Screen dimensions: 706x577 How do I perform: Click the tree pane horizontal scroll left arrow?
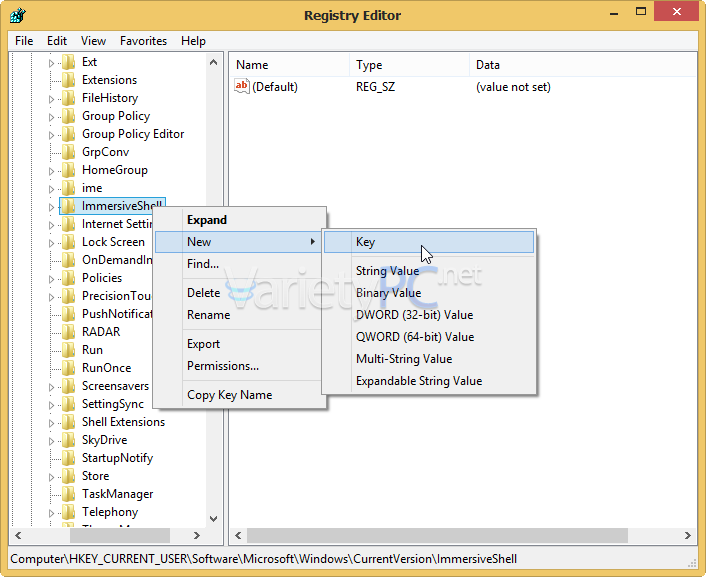click(18, 536)
